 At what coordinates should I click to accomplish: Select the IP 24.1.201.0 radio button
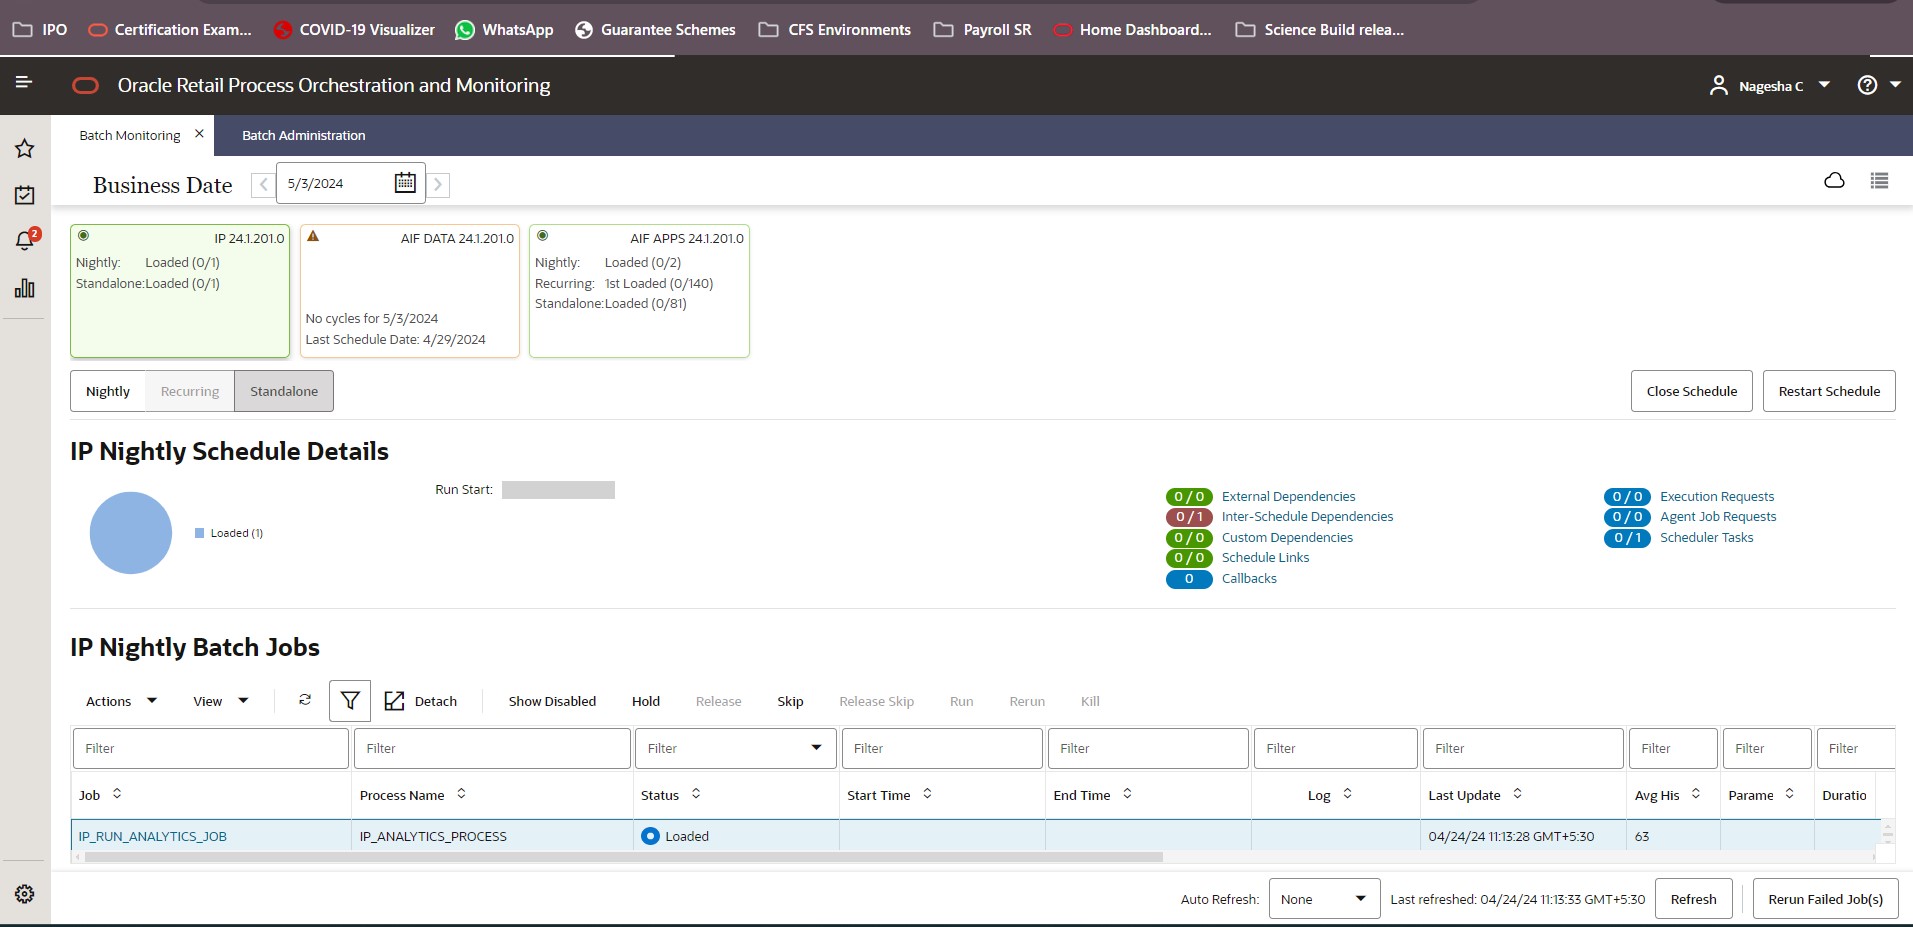click(84, 235)
